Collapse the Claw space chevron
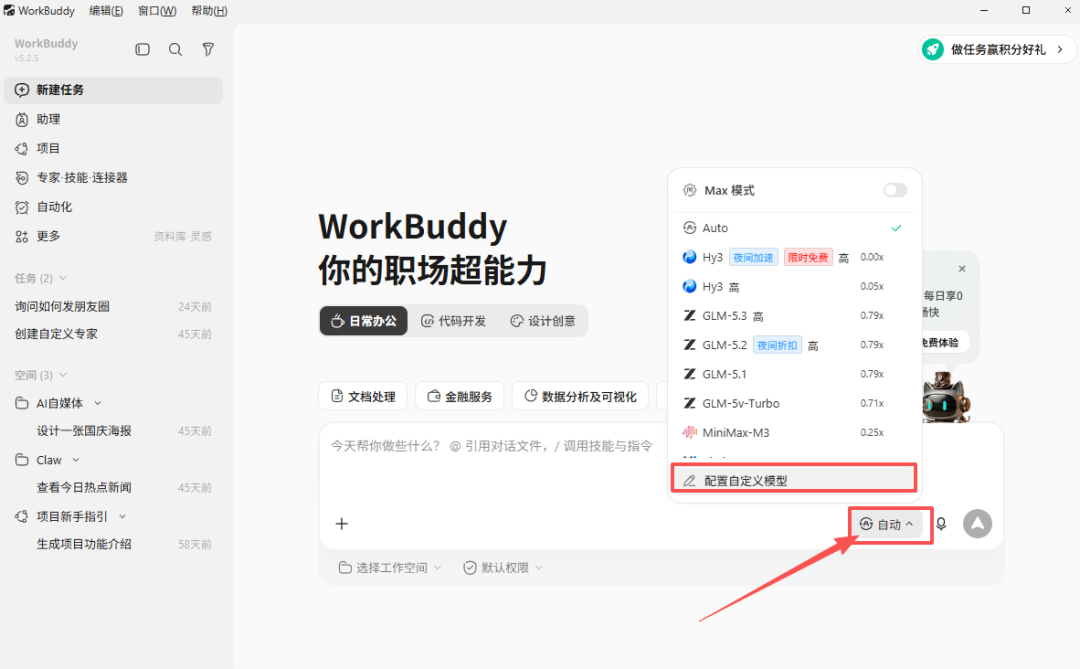The width and height of the screenshot is (1080, 669). 76,460
